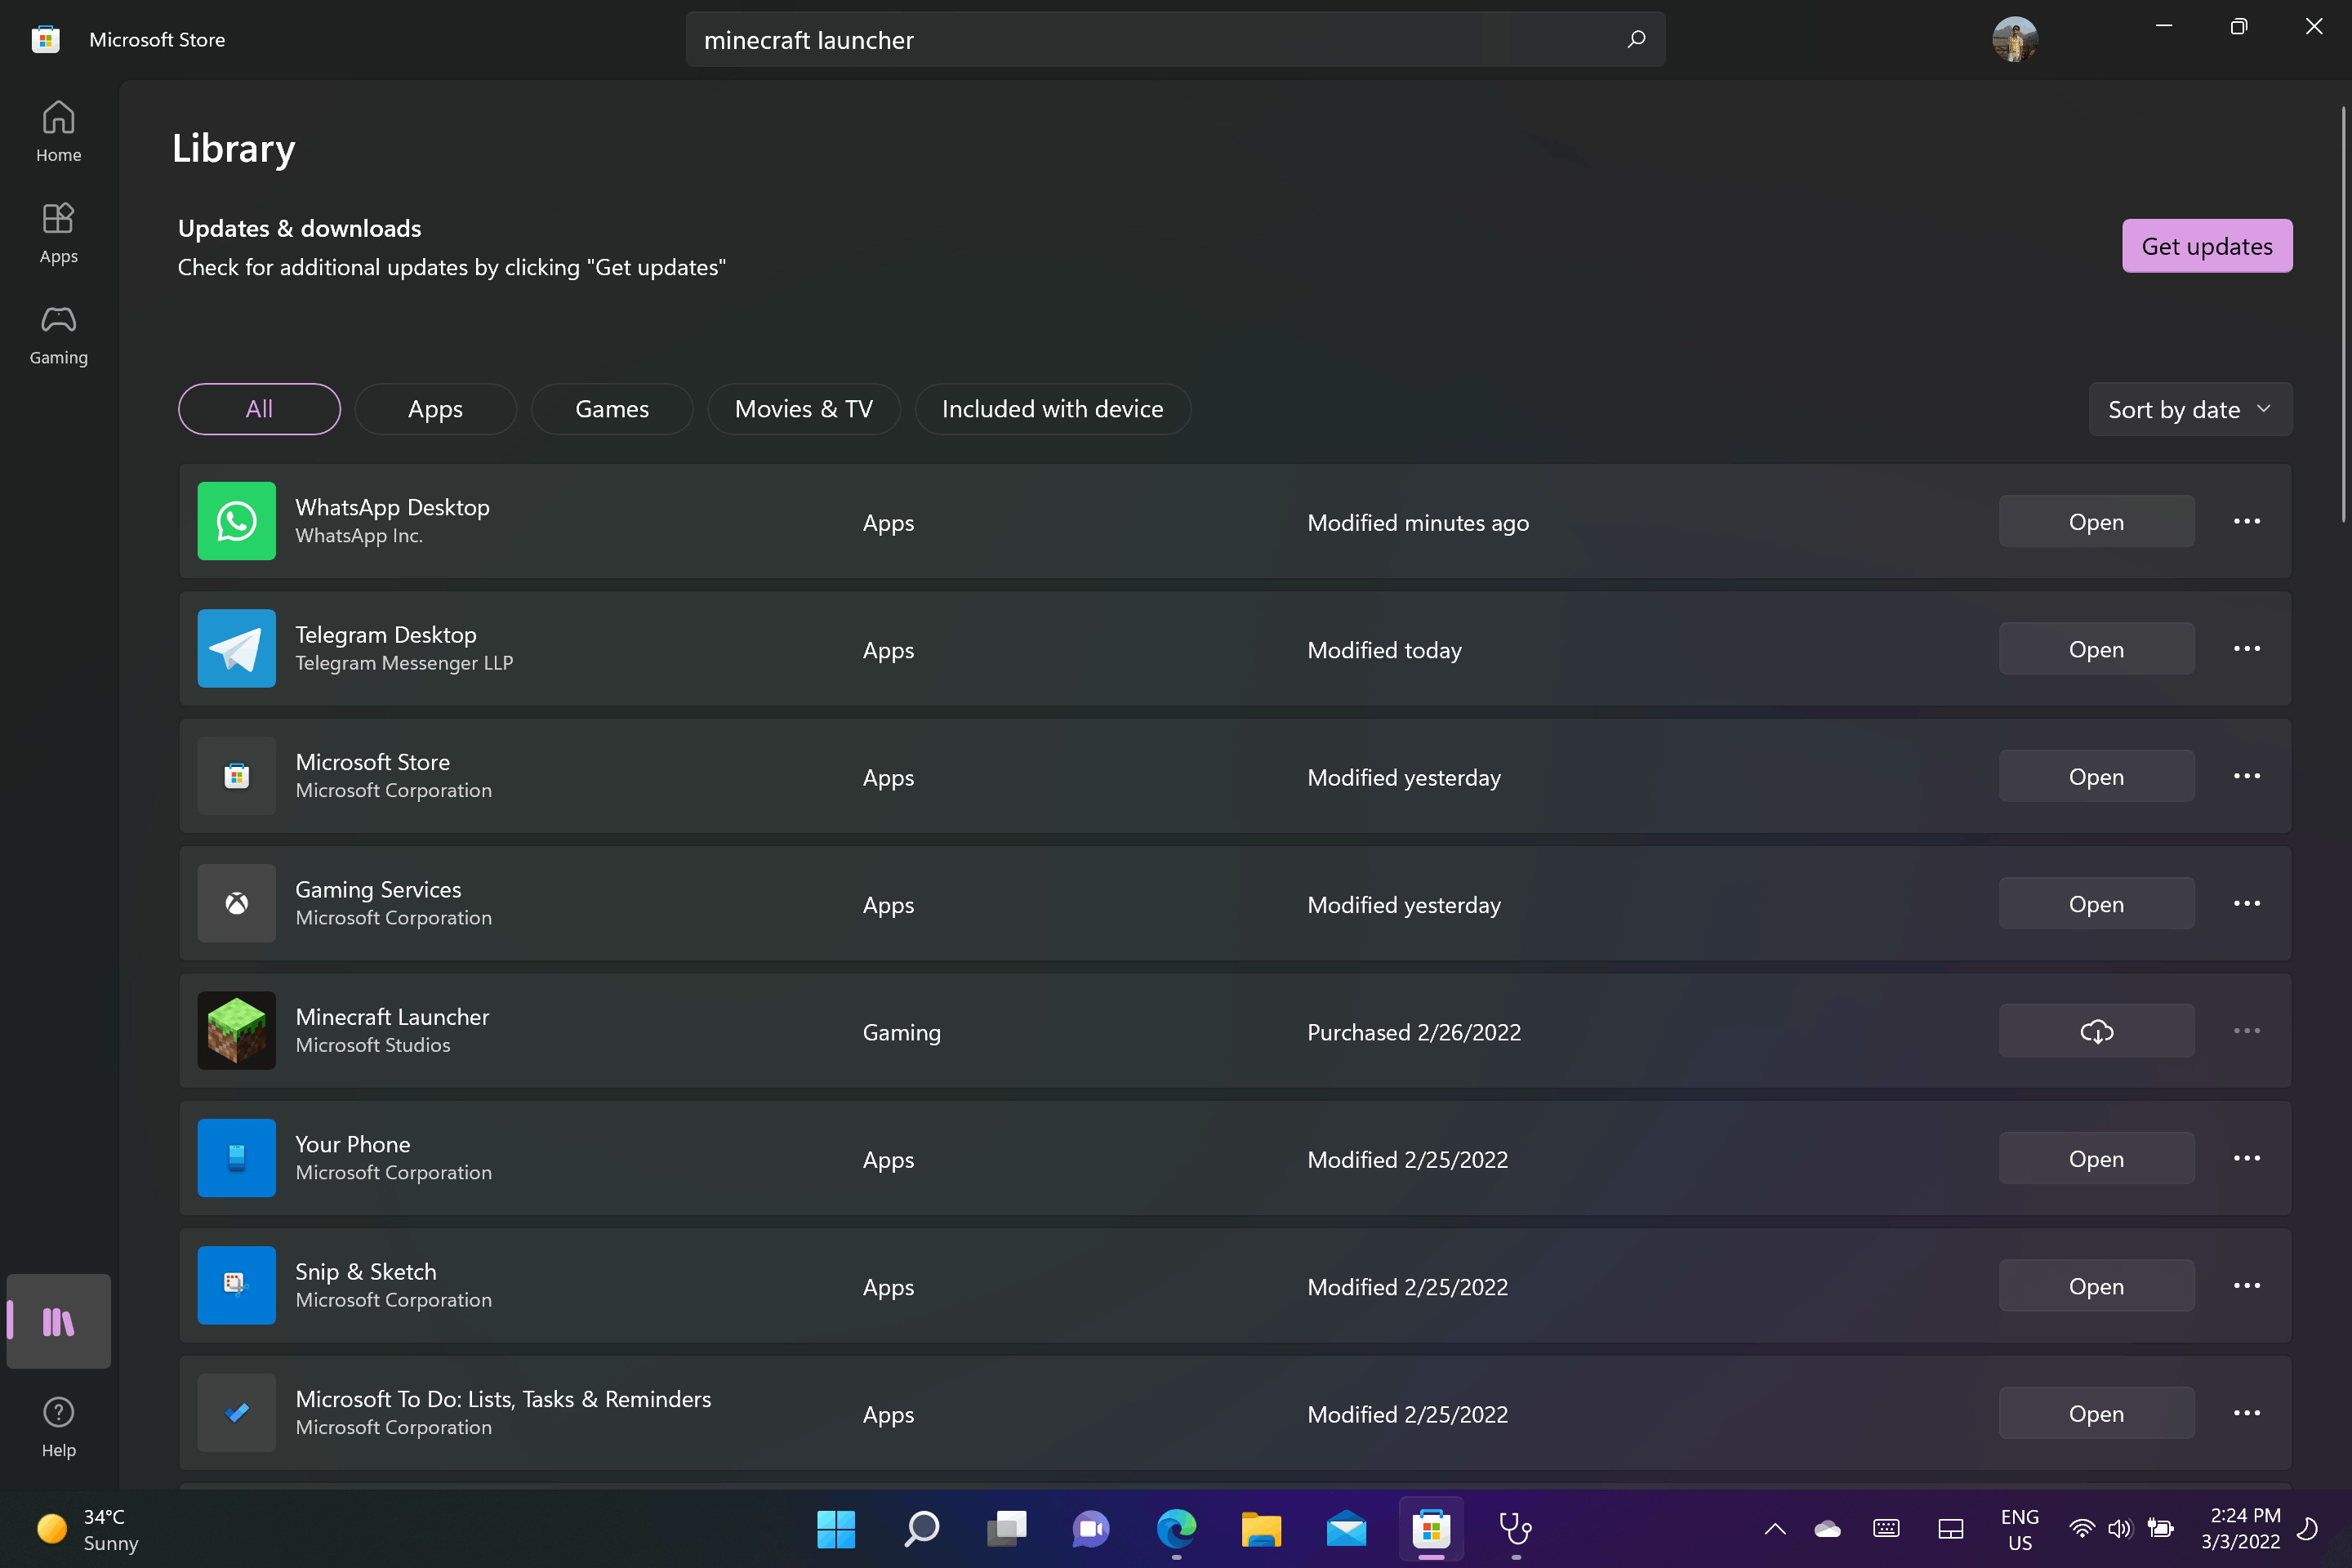Click the Get updates button
The image size is (2352, 1568).
pyautogui.click(x=2206, y=245)
